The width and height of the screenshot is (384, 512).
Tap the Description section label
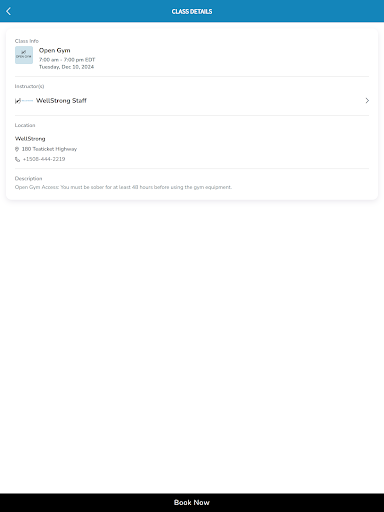28,179
